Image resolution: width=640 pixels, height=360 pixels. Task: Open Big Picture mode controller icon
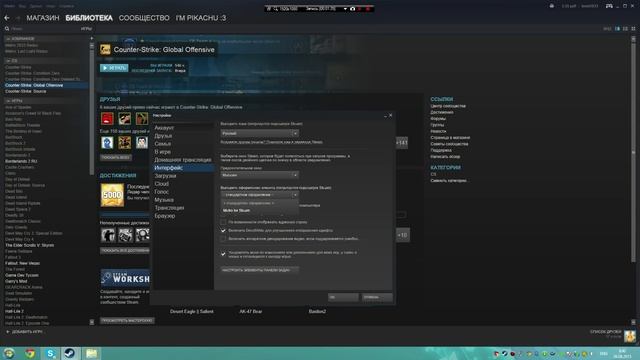click(609, 6)
